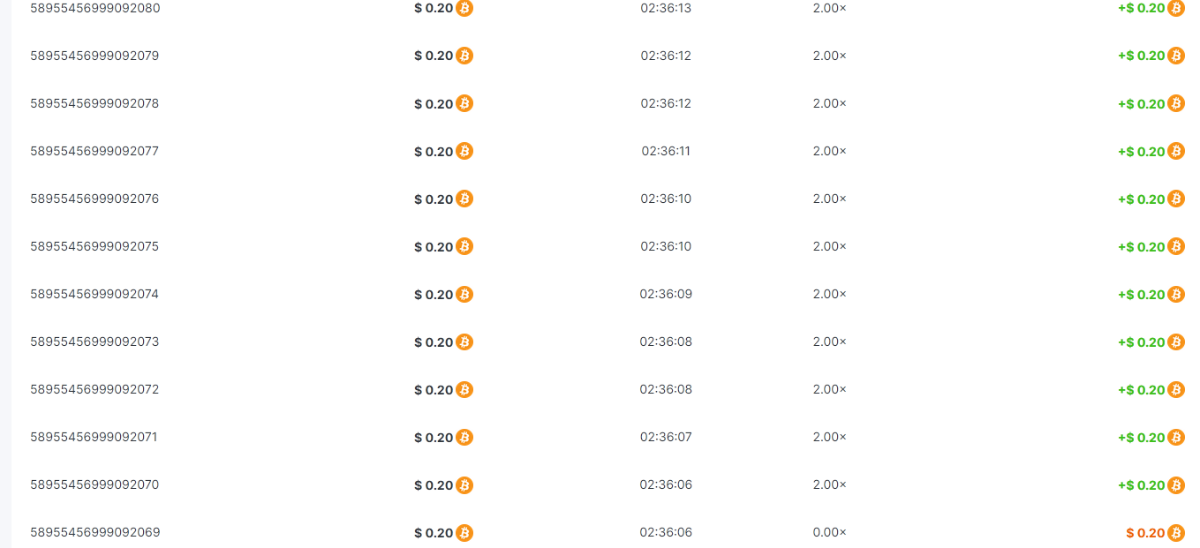Screen dimensions: 1200x548
Task: Click bet-amount Bitcoin icon for bet ending 2073
Action: [x=464, y=342]
